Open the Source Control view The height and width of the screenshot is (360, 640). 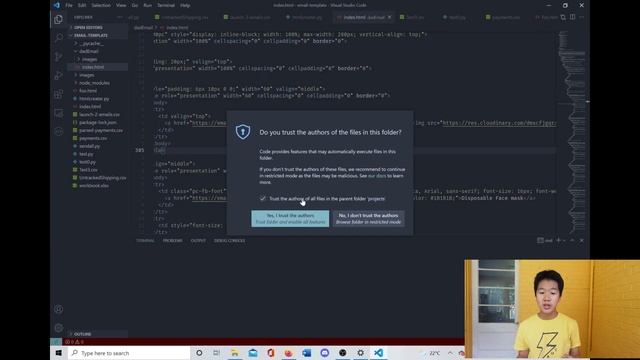(58, 57)
